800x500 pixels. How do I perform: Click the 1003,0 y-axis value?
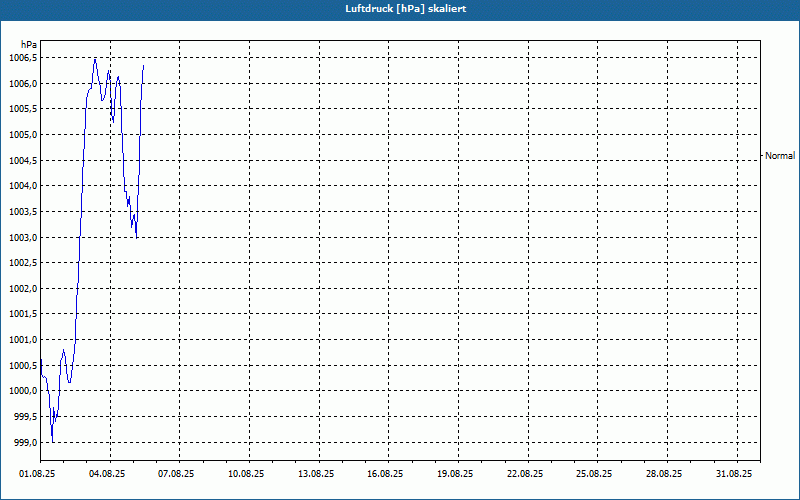[23, 238]
